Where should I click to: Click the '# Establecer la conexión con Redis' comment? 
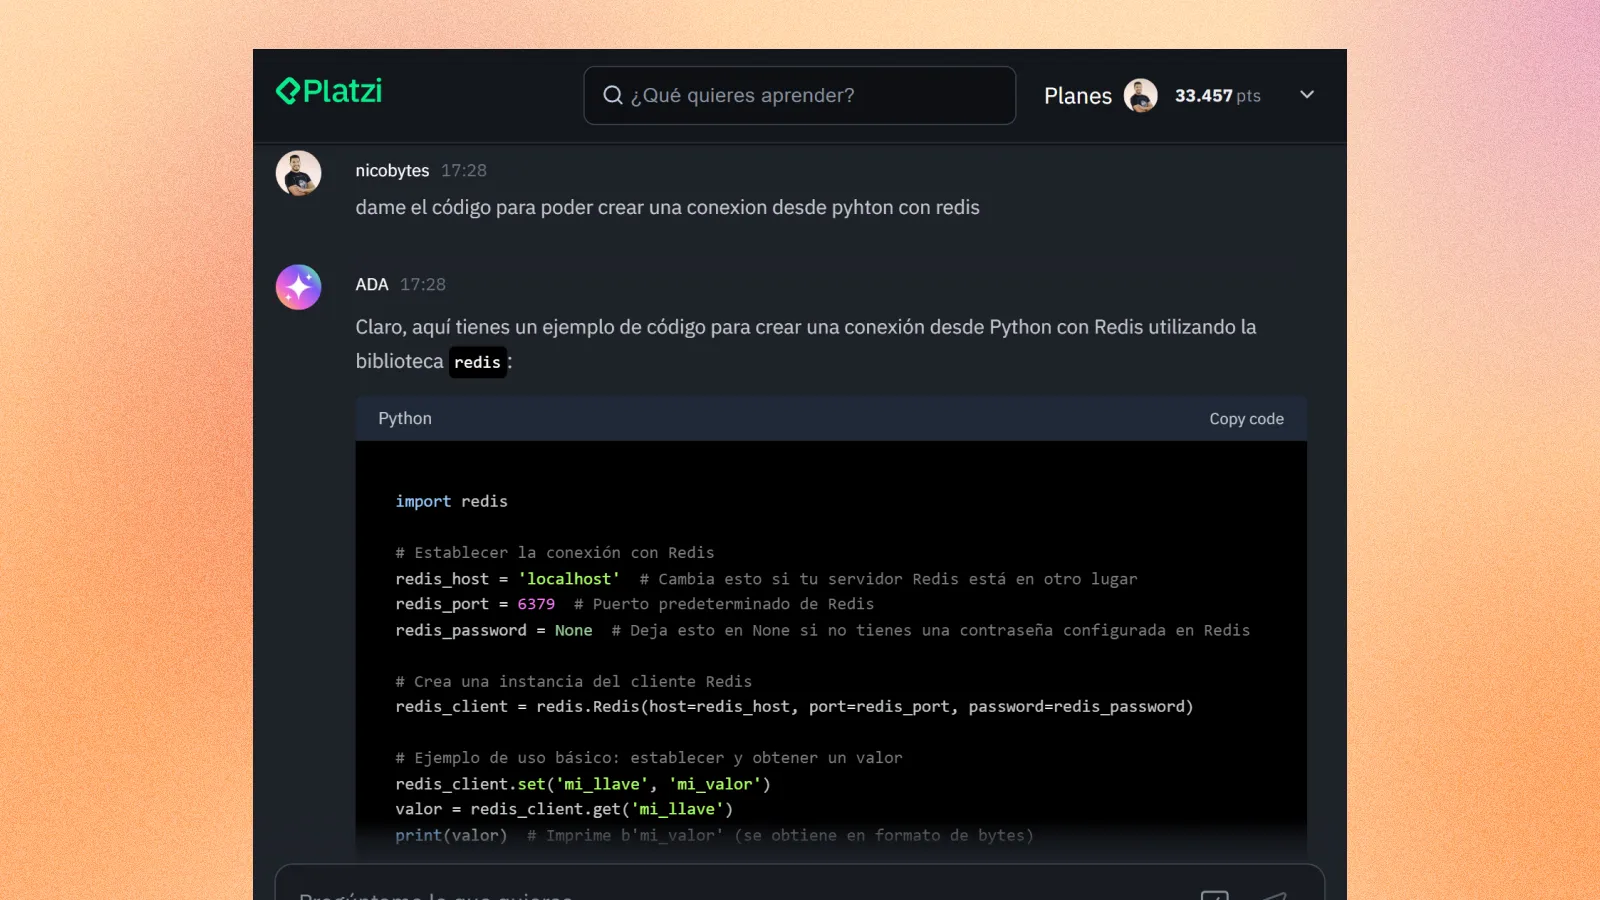click(x=555, y=553)
